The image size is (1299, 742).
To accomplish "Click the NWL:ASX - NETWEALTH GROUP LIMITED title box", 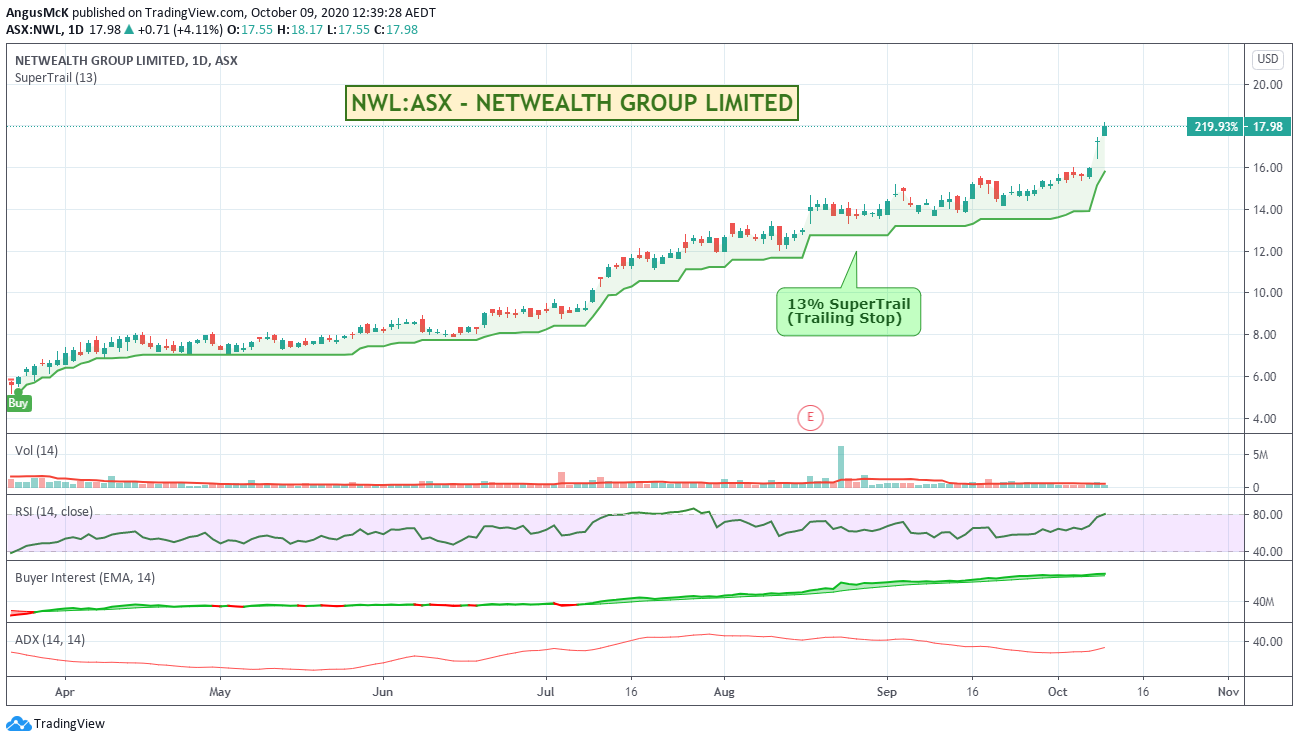I will [x=572, y=103].
